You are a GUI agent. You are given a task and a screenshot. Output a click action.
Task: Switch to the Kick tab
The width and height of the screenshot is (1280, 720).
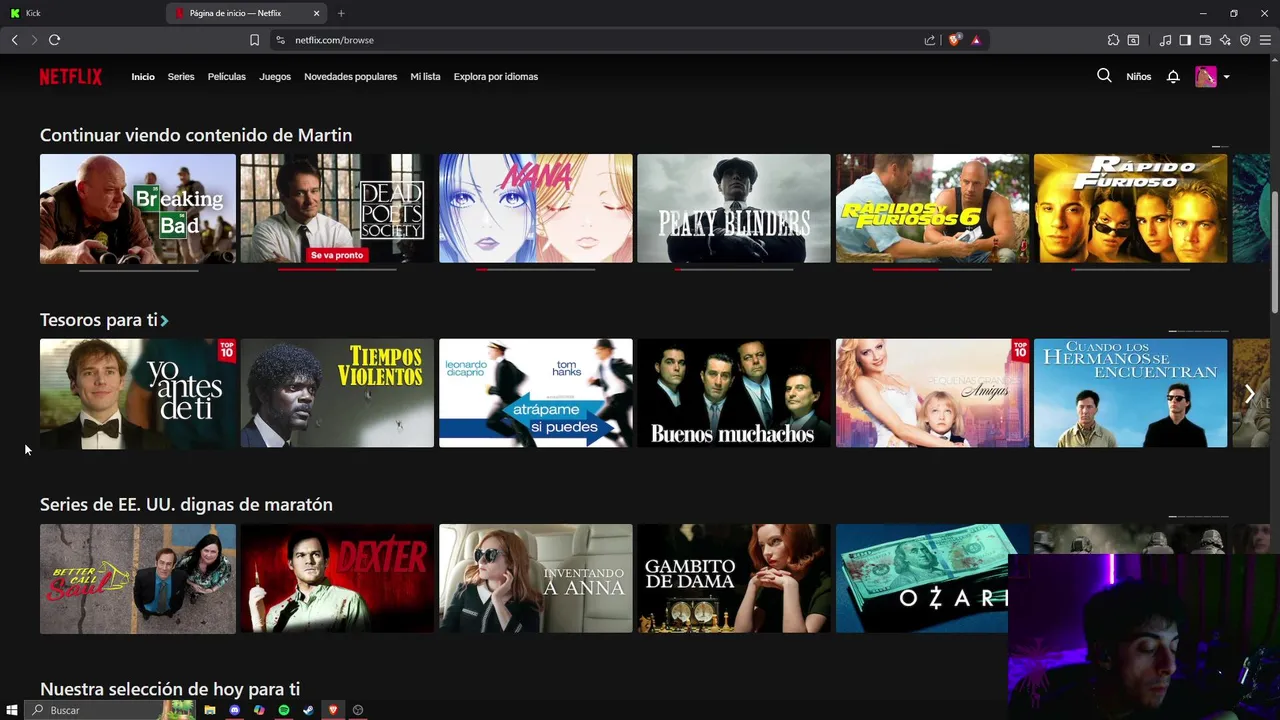point(82,13)
